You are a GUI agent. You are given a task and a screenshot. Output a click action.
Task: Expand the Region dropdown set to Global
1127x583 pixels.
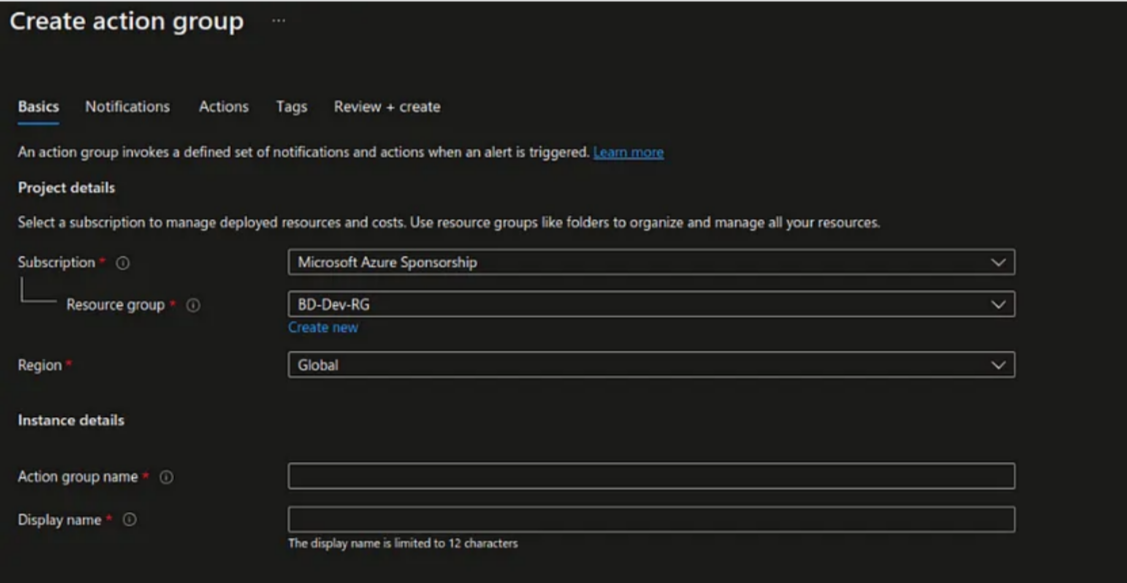pyautogui.click(x=650, y=365)
